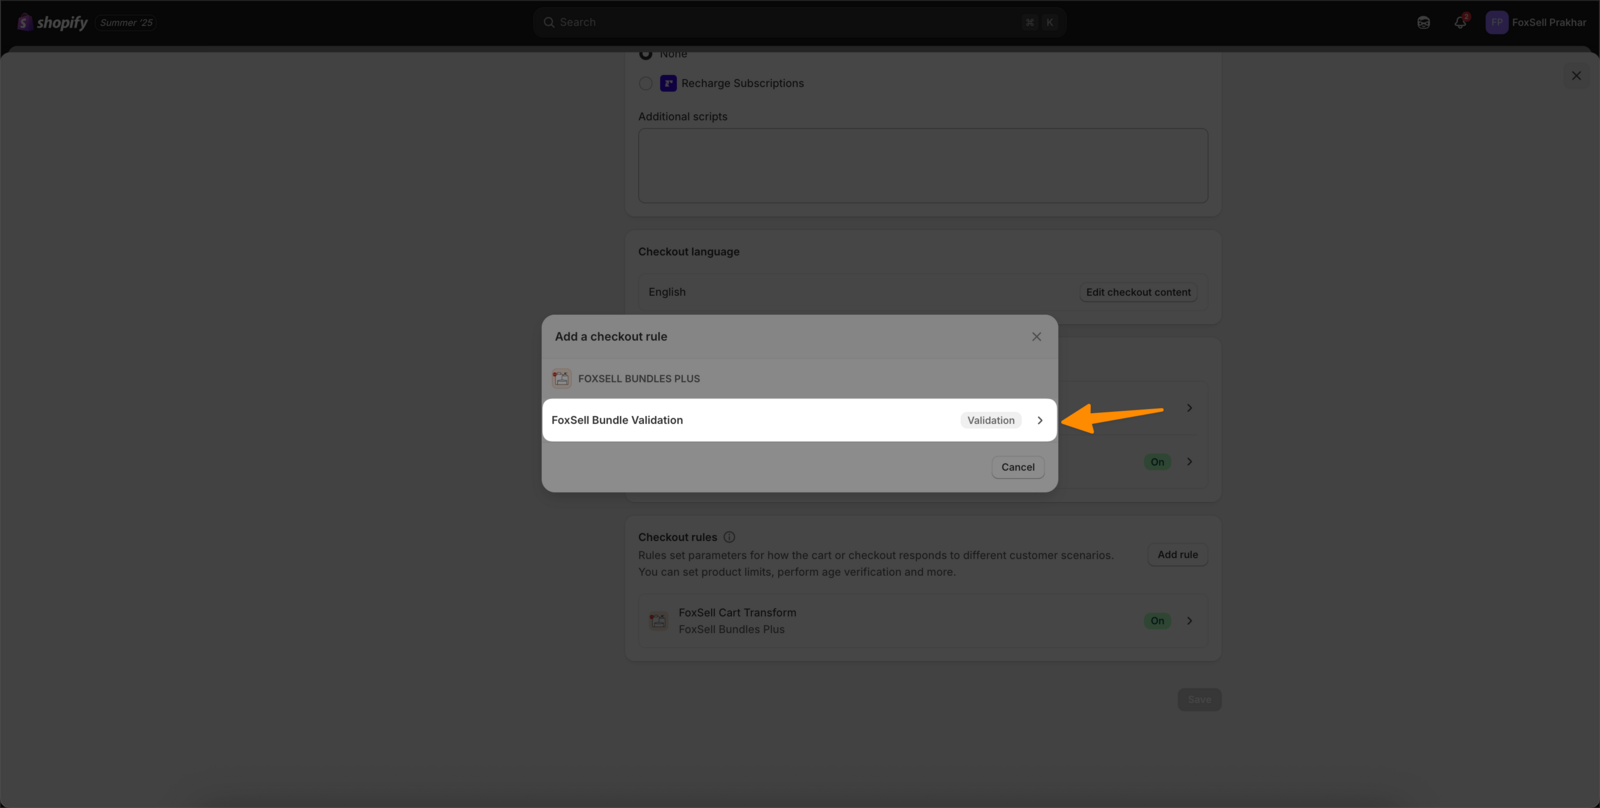1600x808 pixels.
Task: Open the Sidekick assistant icon in top bar
Action: 1423,22
